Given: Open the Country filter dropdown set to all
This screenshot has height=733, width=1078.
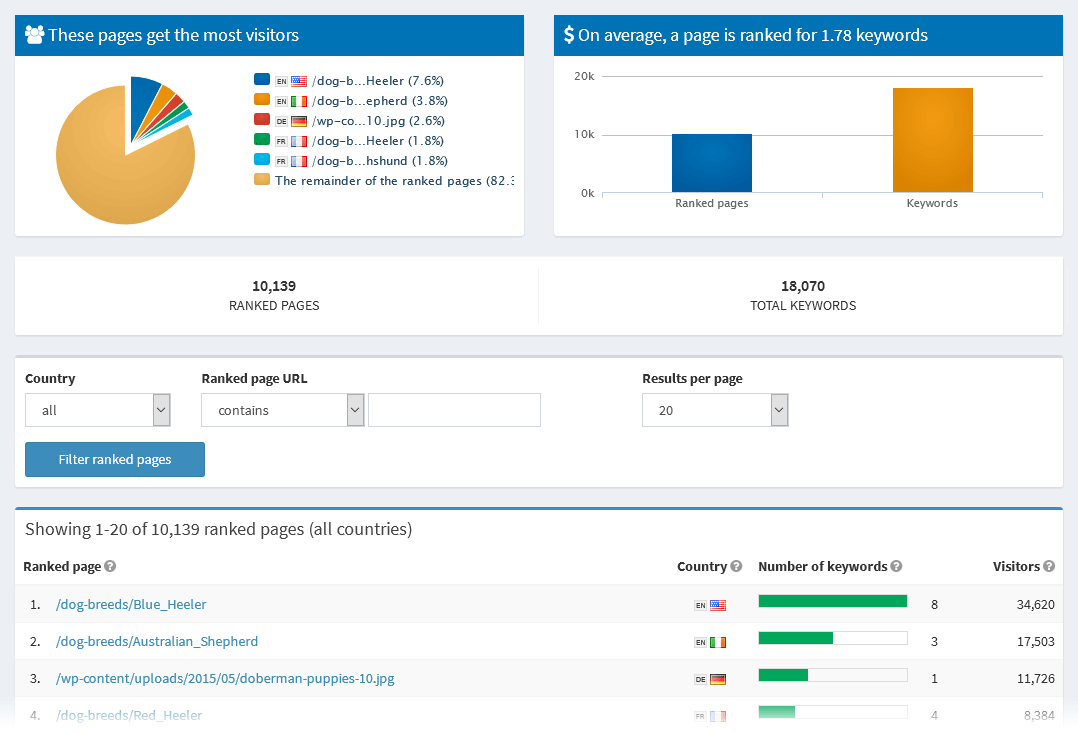Looking at the screenshot, I should [97, 410].
